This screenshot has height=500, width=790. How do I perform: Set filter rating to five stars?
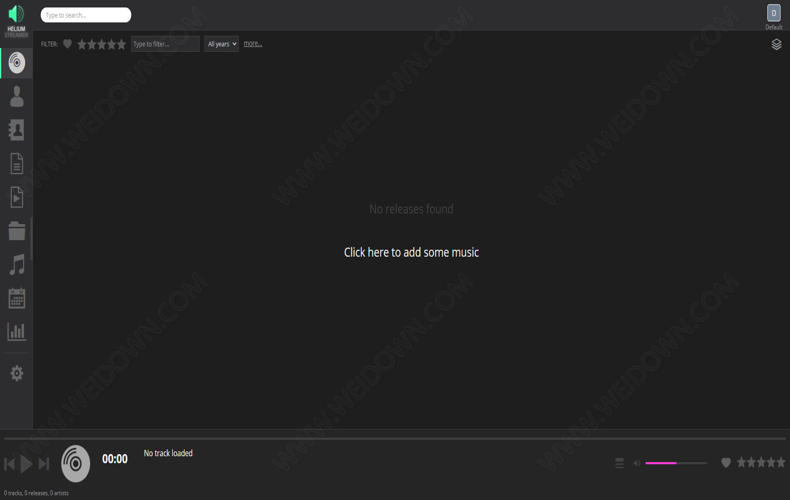[x=121, y=44]
